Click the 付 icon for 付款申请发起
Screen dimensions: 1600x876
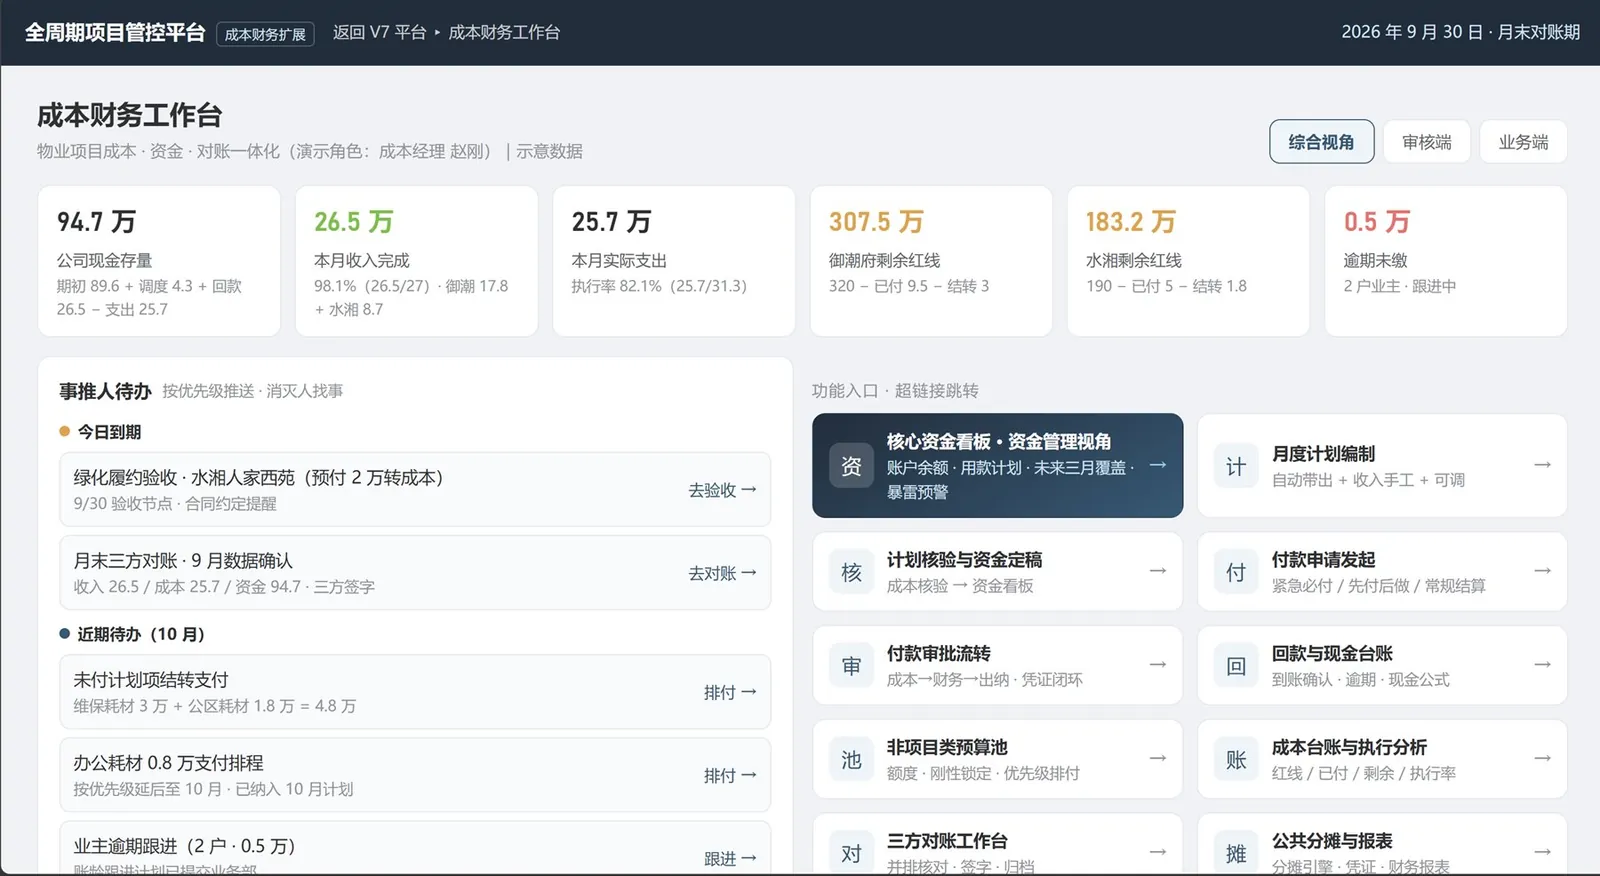[x=1236, y=572]
